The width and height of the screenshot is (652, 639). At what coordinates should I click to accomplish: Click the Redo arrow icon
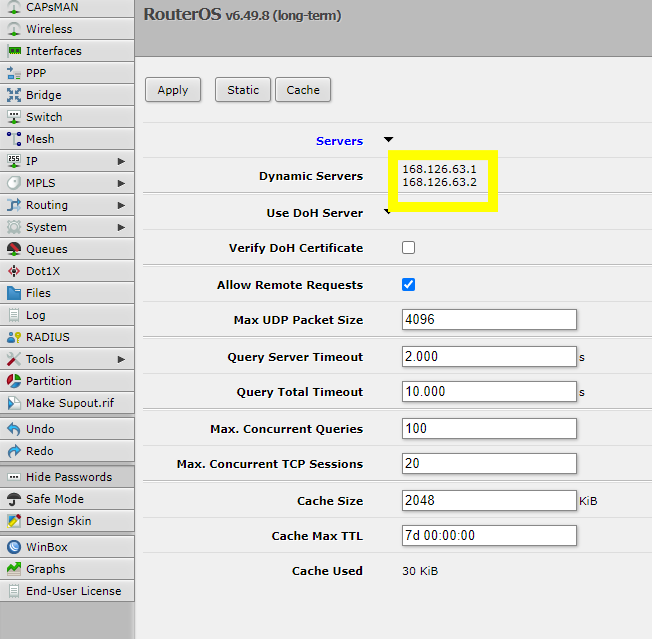point(14,451)
